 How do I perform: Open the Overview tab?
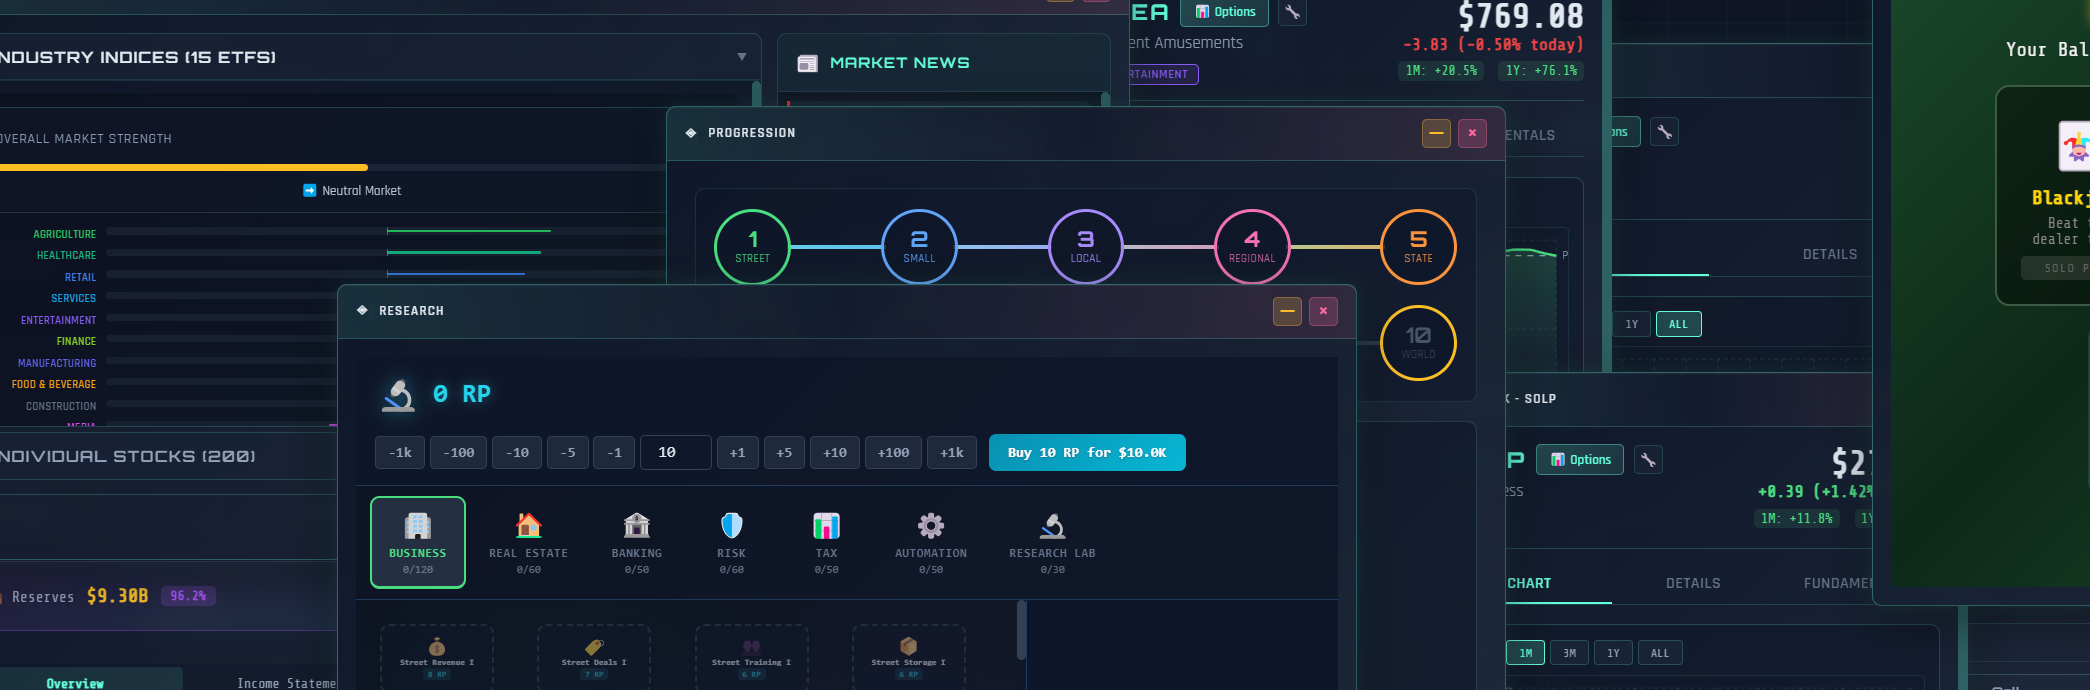[x=75, y=682]
